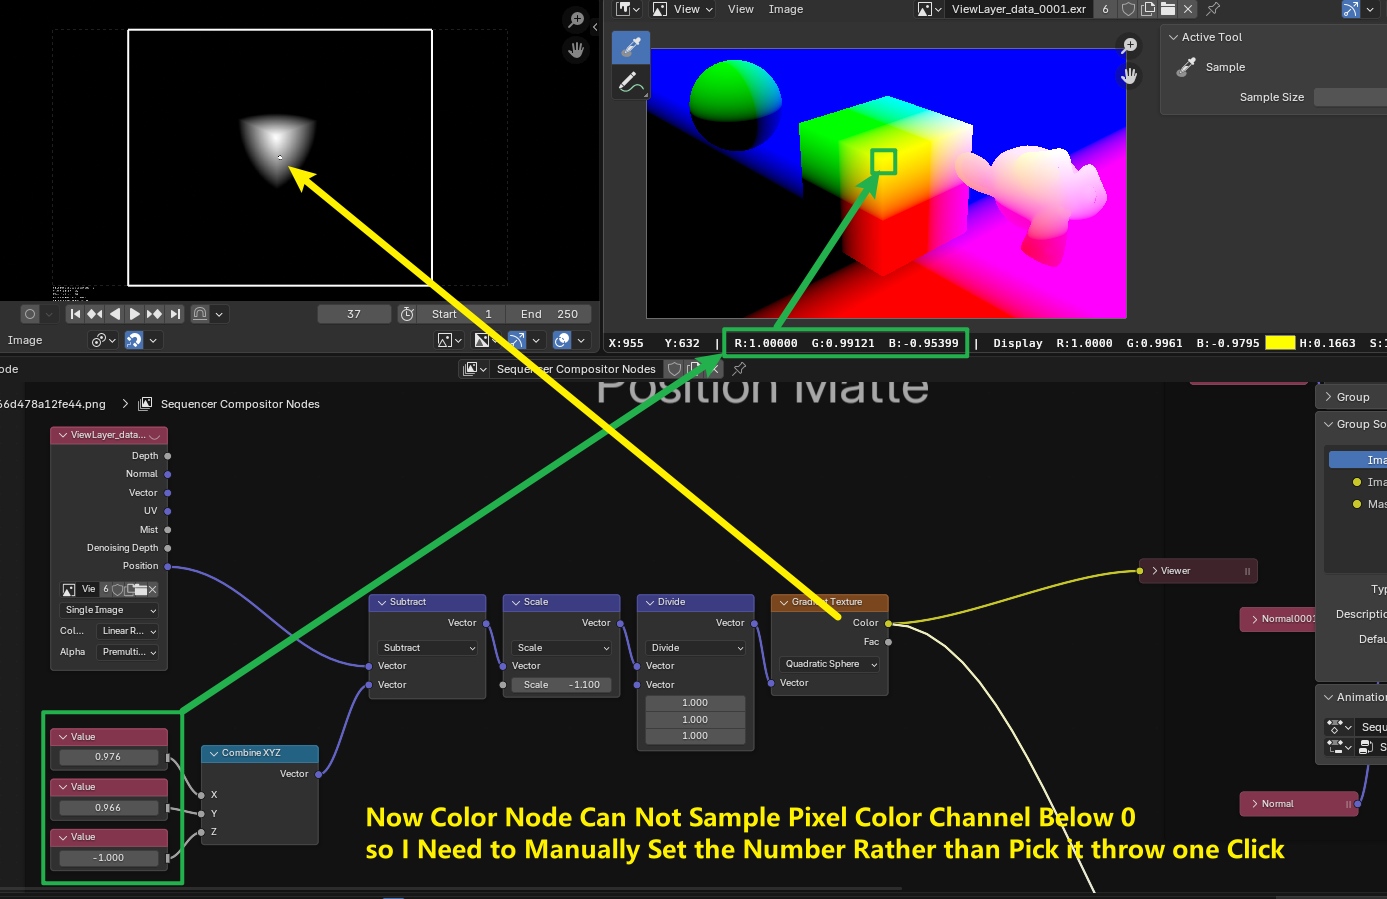Toggle fake user shield for Sequencer Compositor Nodes
The image size is (1387, 899).
[674, 369]
